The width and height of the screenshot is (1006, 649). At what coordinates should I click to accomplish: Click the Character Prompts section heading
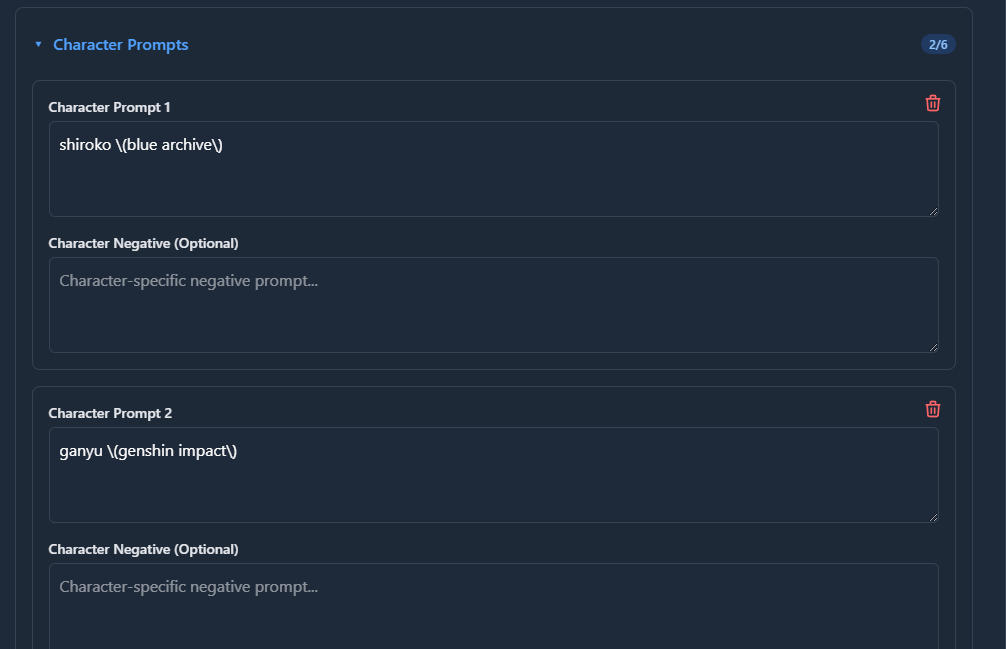pyautogui.click(x=121, y=44)
